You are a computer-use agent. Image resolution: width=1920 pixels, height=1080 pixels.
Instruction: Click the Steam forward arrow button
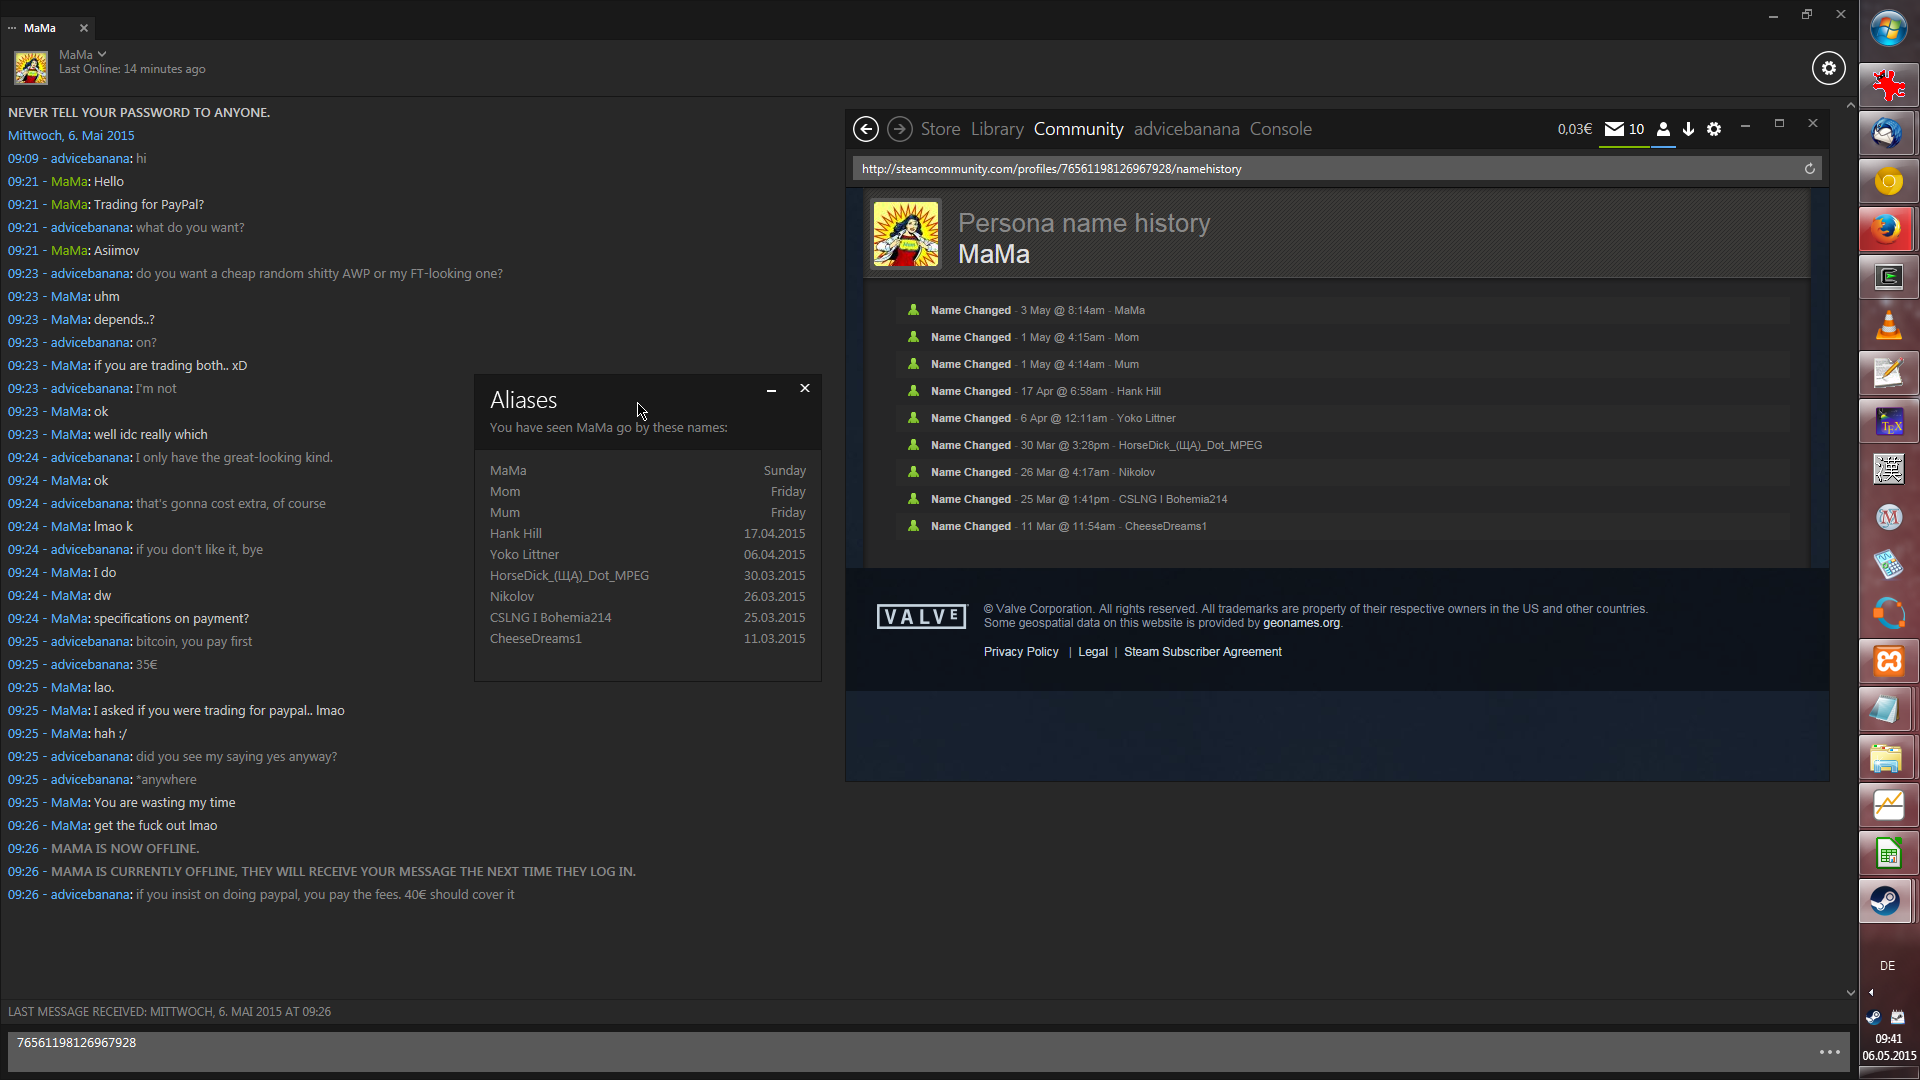[x=899, y=129]
